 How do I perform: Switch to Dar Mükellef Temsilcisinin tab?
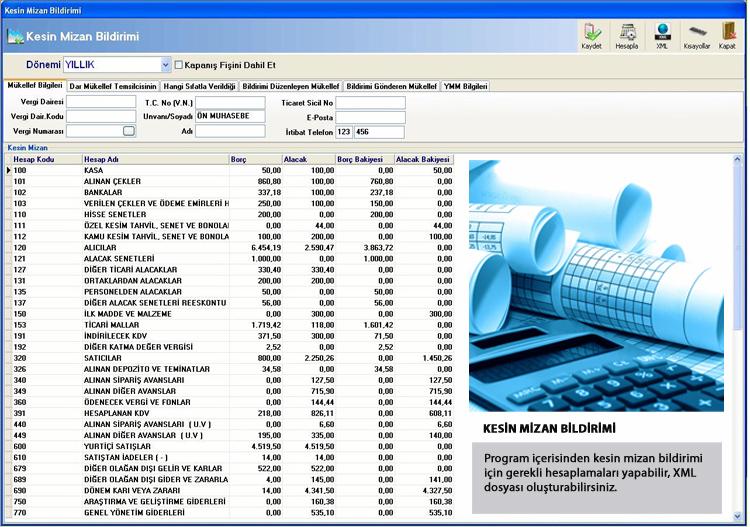(112, 87)
